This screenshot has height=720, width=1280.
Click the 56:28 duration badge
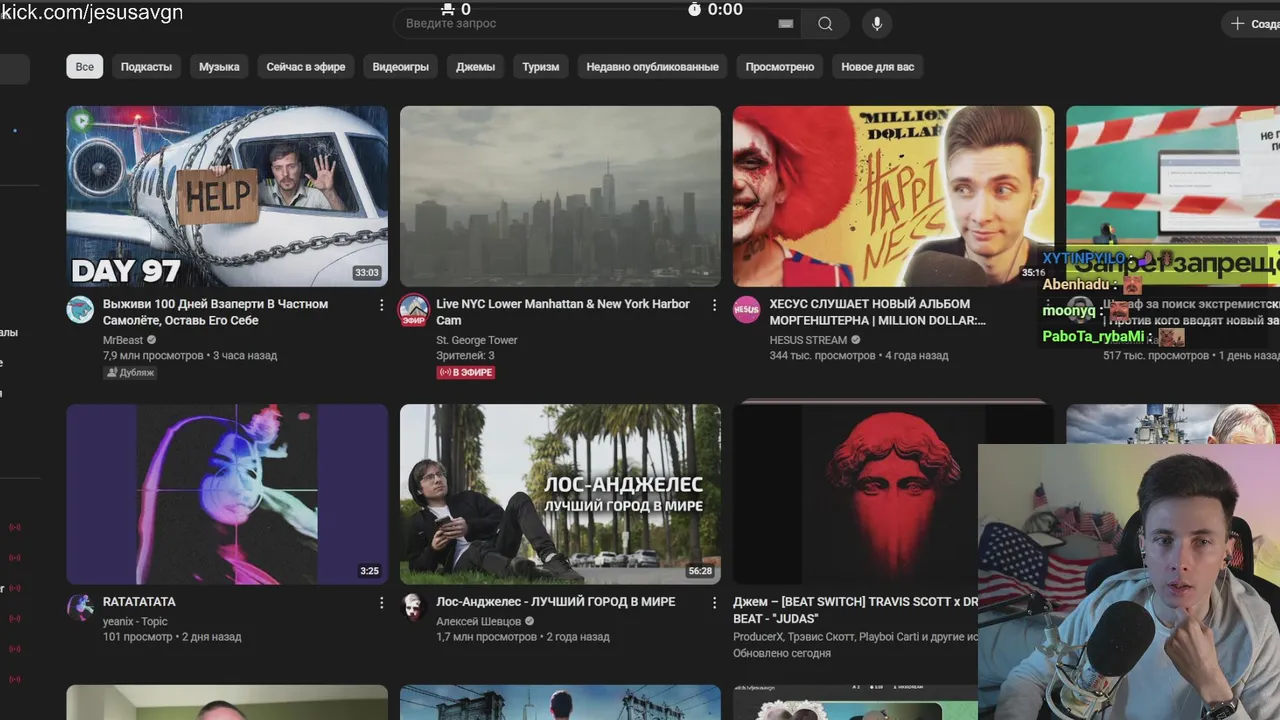point(700,571)
